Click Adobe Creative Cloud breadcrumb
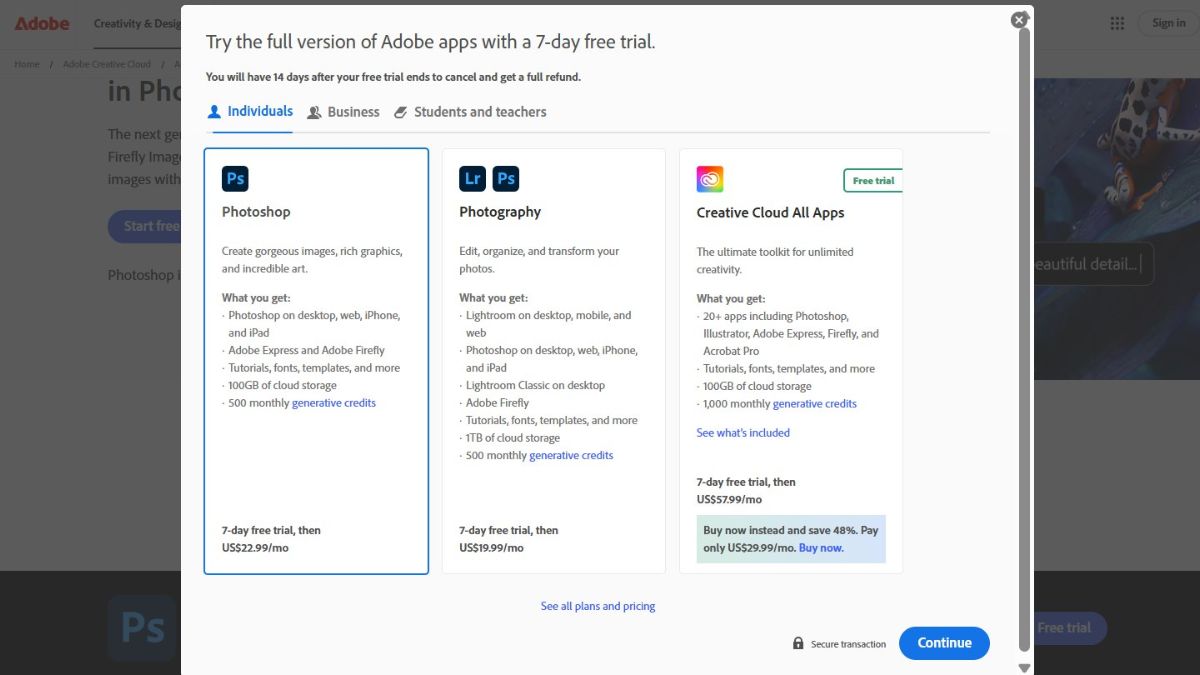The height and width of the screenshot is (675, 1200). (107, 64)
